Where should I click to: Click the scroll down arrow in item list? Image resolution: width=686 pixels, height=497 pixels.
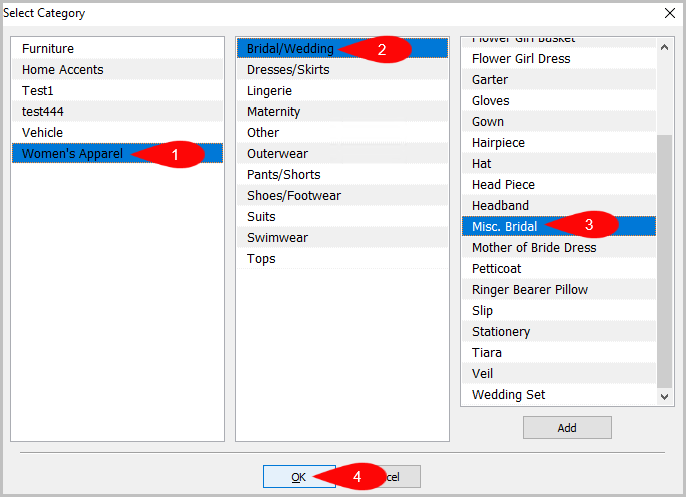tap(664, 396)
